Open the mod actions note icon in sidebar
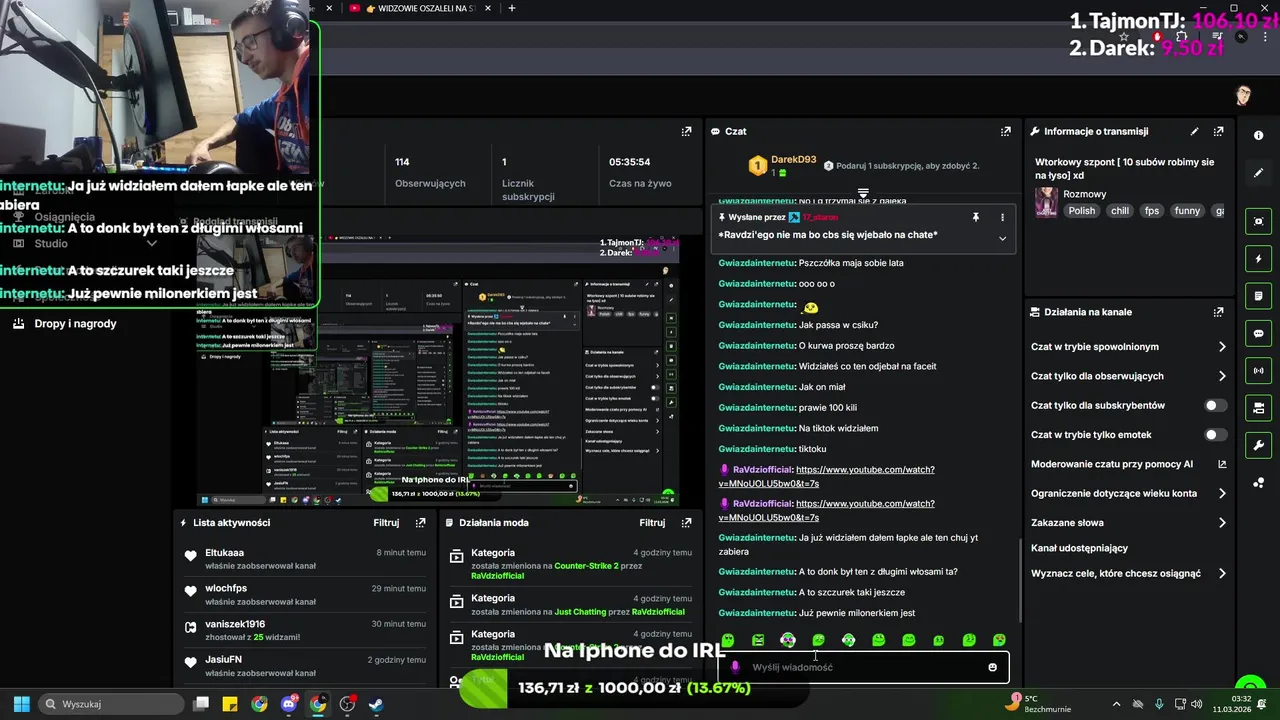This screenshot has width=1280, height=720. [1258, 296]
